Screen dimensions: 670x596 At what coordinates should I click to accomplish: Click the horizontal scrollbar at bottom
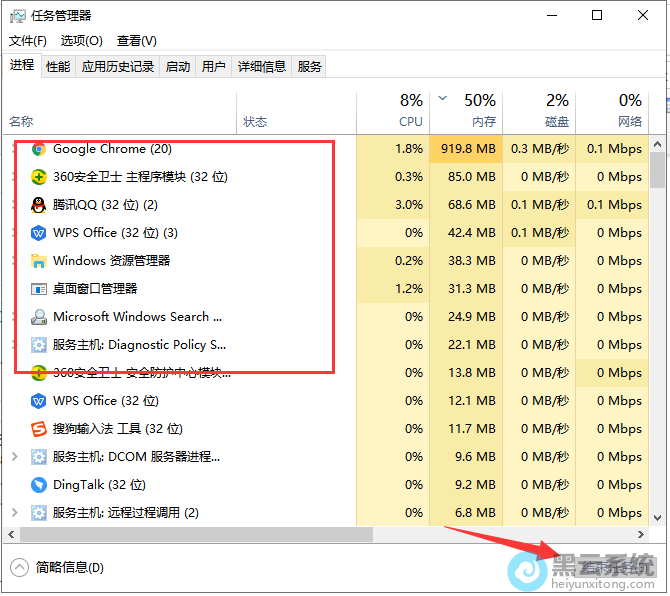[x=300, y=535]
